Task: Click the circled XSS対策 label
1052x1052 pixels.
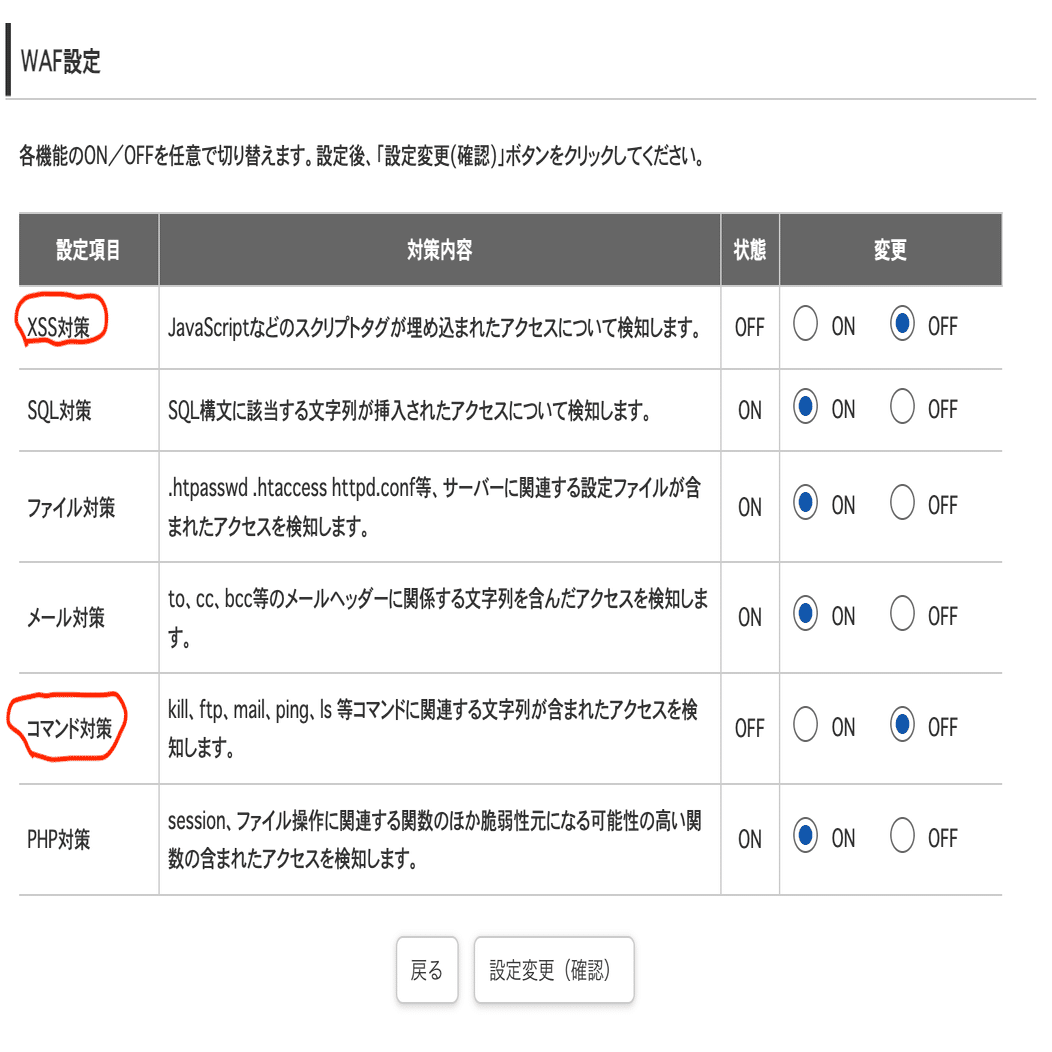Action: click(x=58, y=324)
